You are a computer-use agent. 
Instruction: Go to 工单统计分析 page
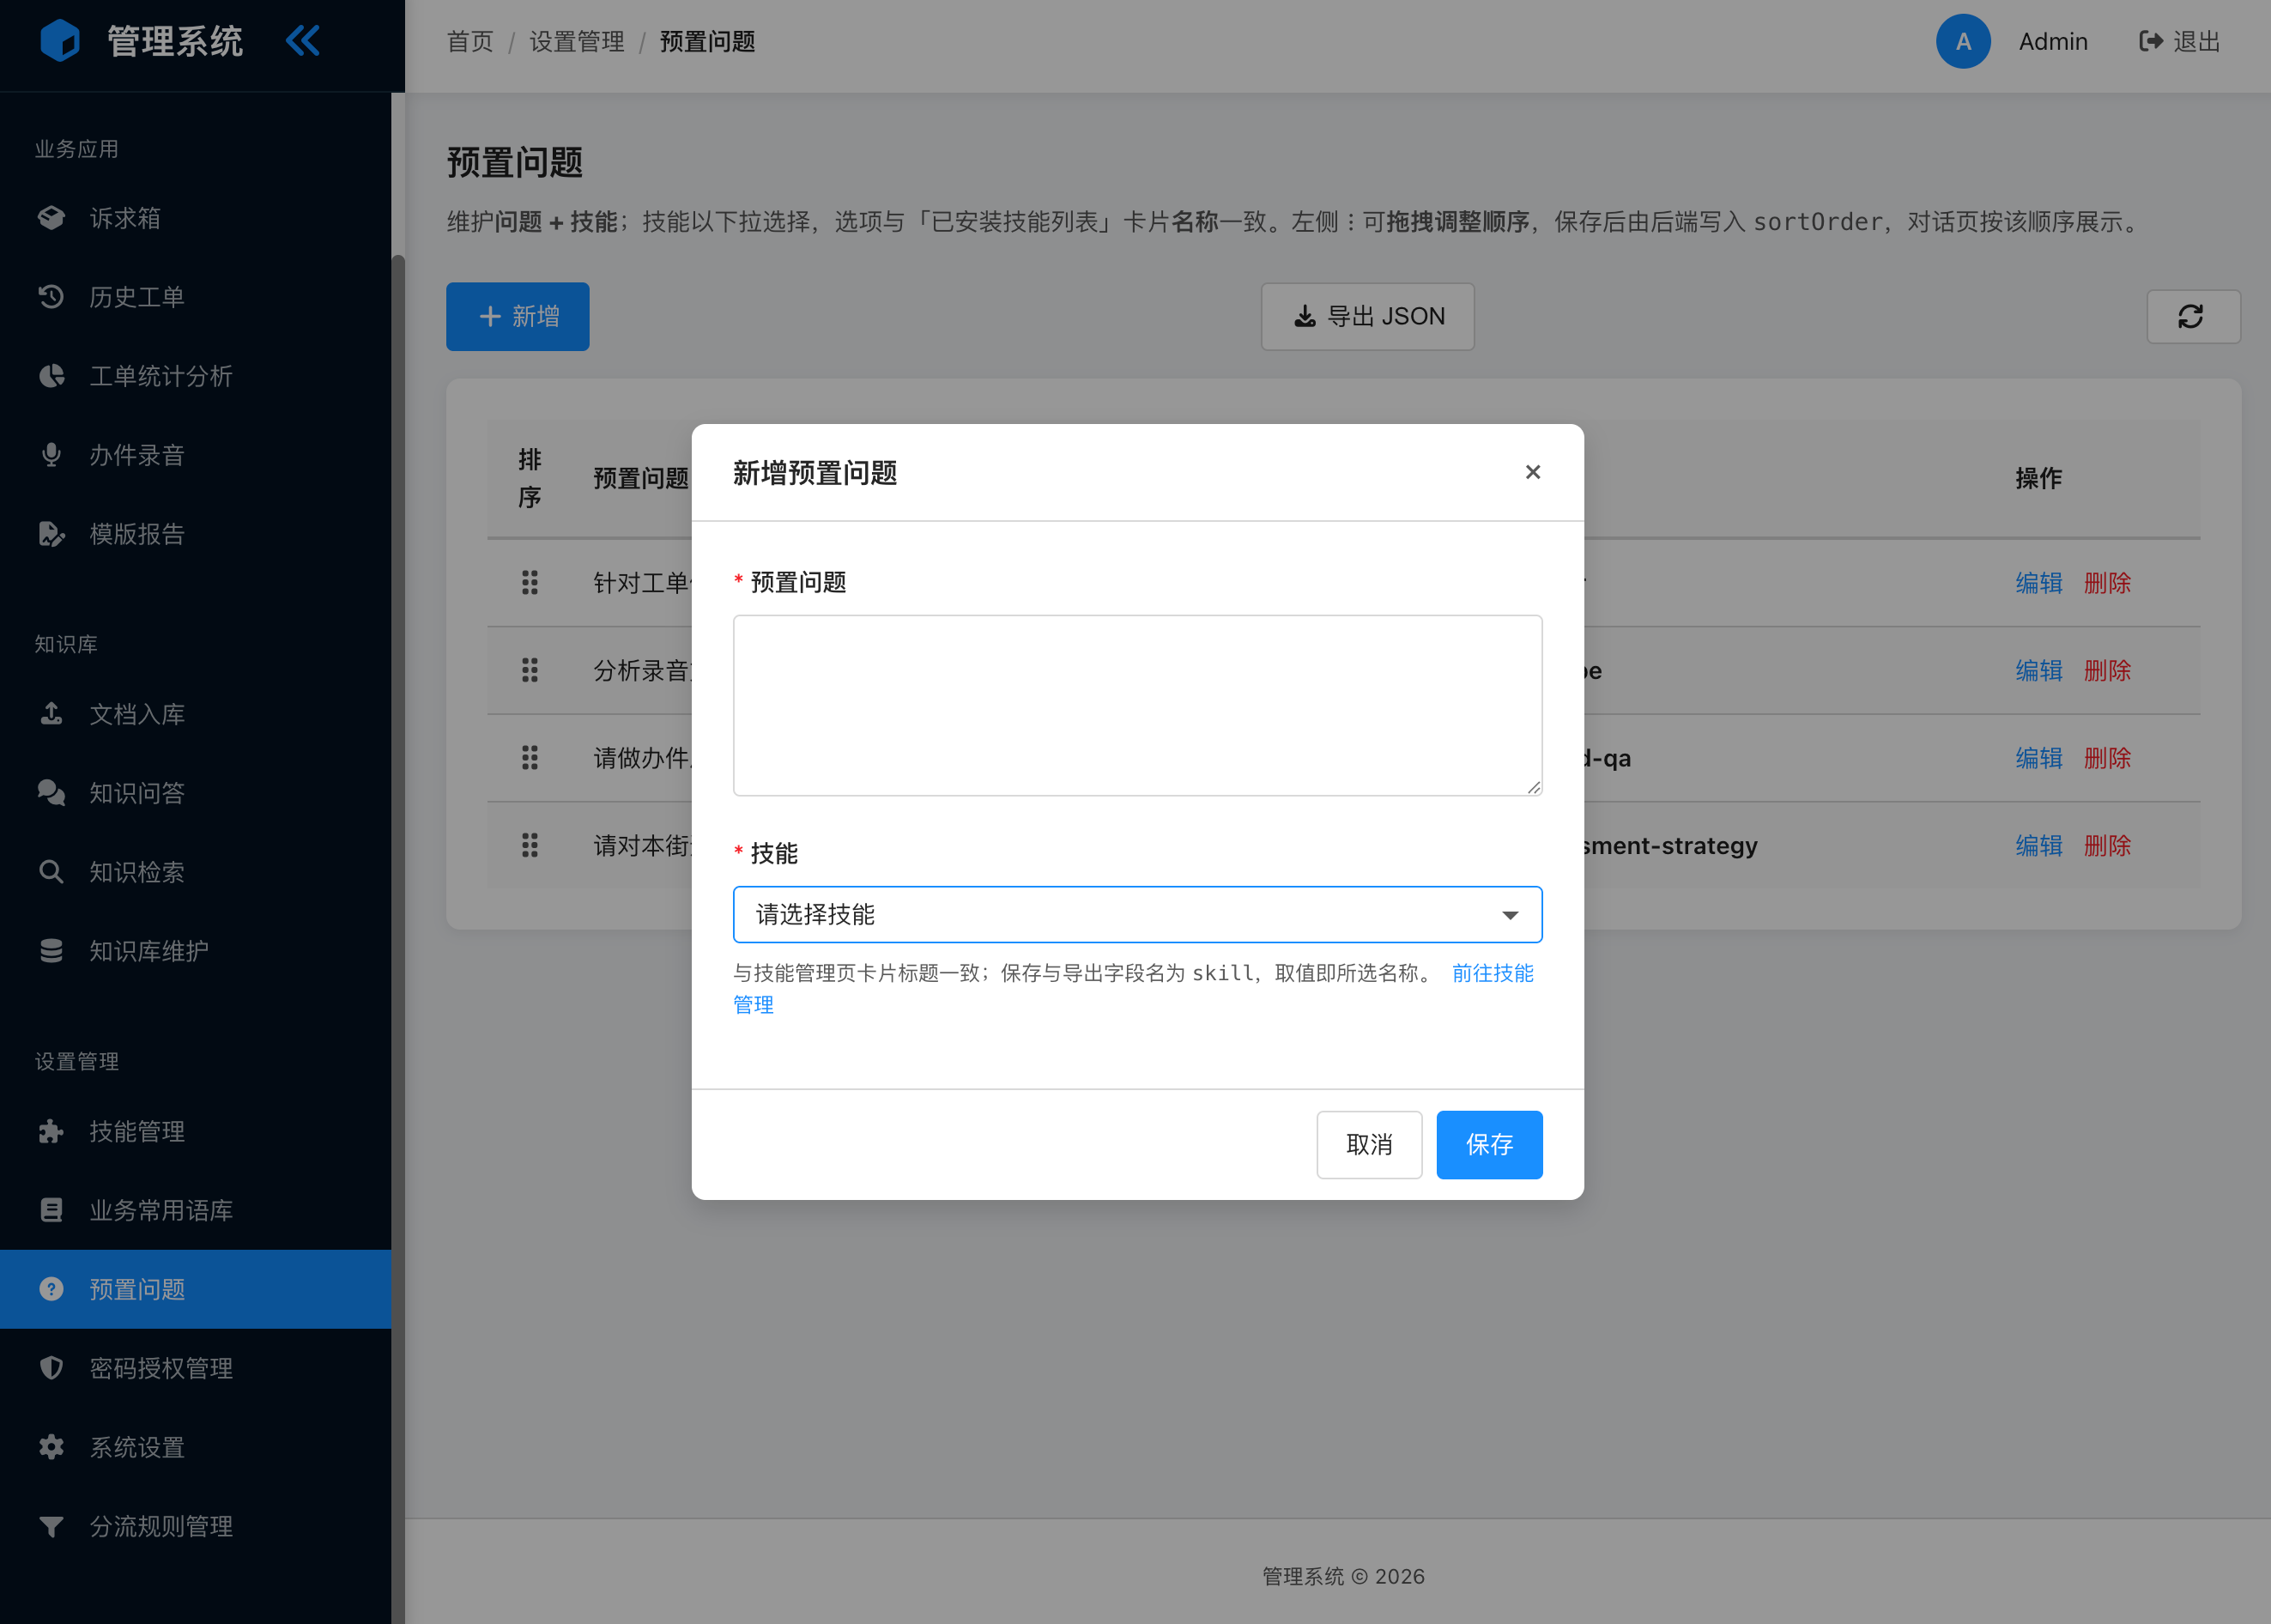coord(195,376)
